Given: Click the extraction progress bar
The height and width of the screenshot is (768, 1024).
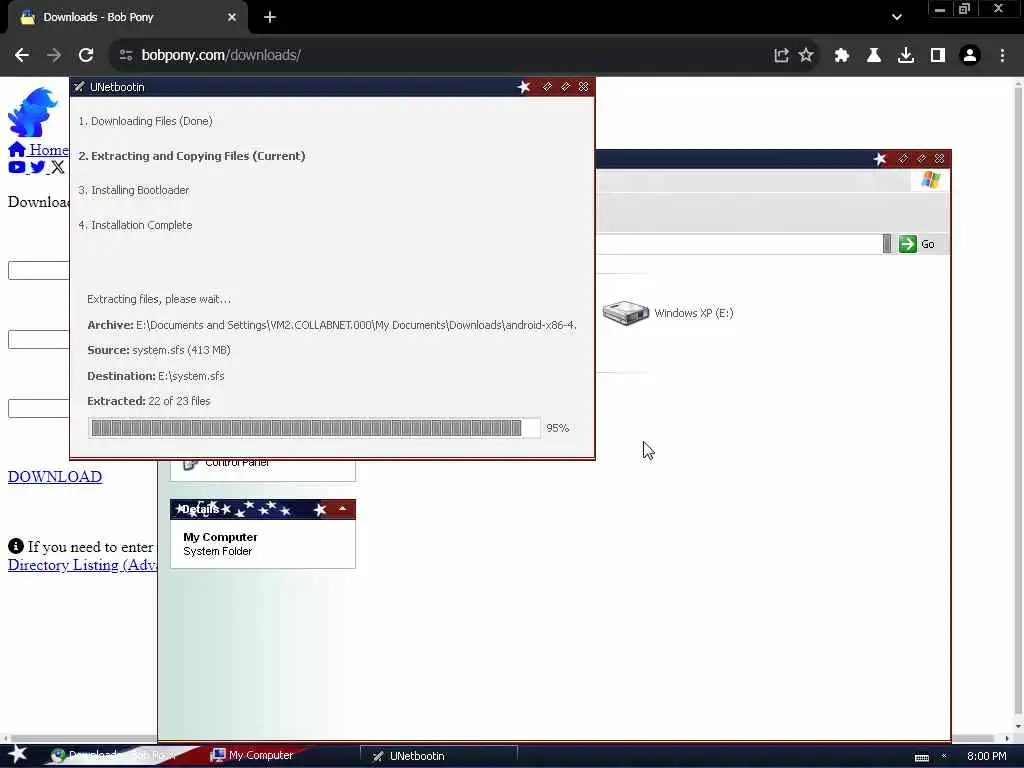Looking at the screenshot, I should (x=314, y=428).
